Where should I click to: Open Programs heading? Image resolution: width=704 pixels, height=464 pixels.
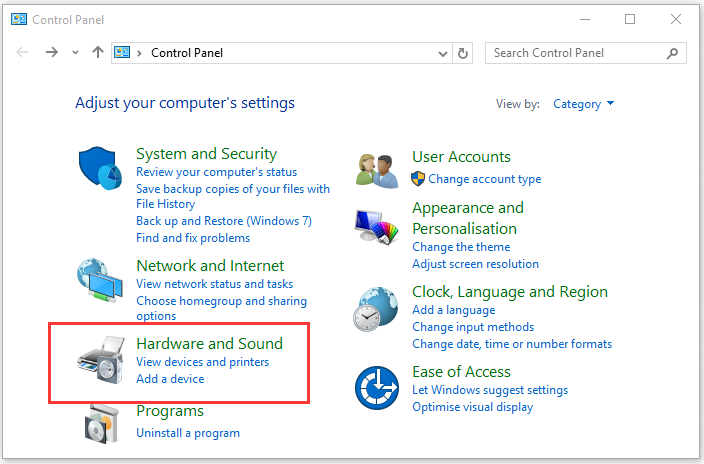[170, 411]
